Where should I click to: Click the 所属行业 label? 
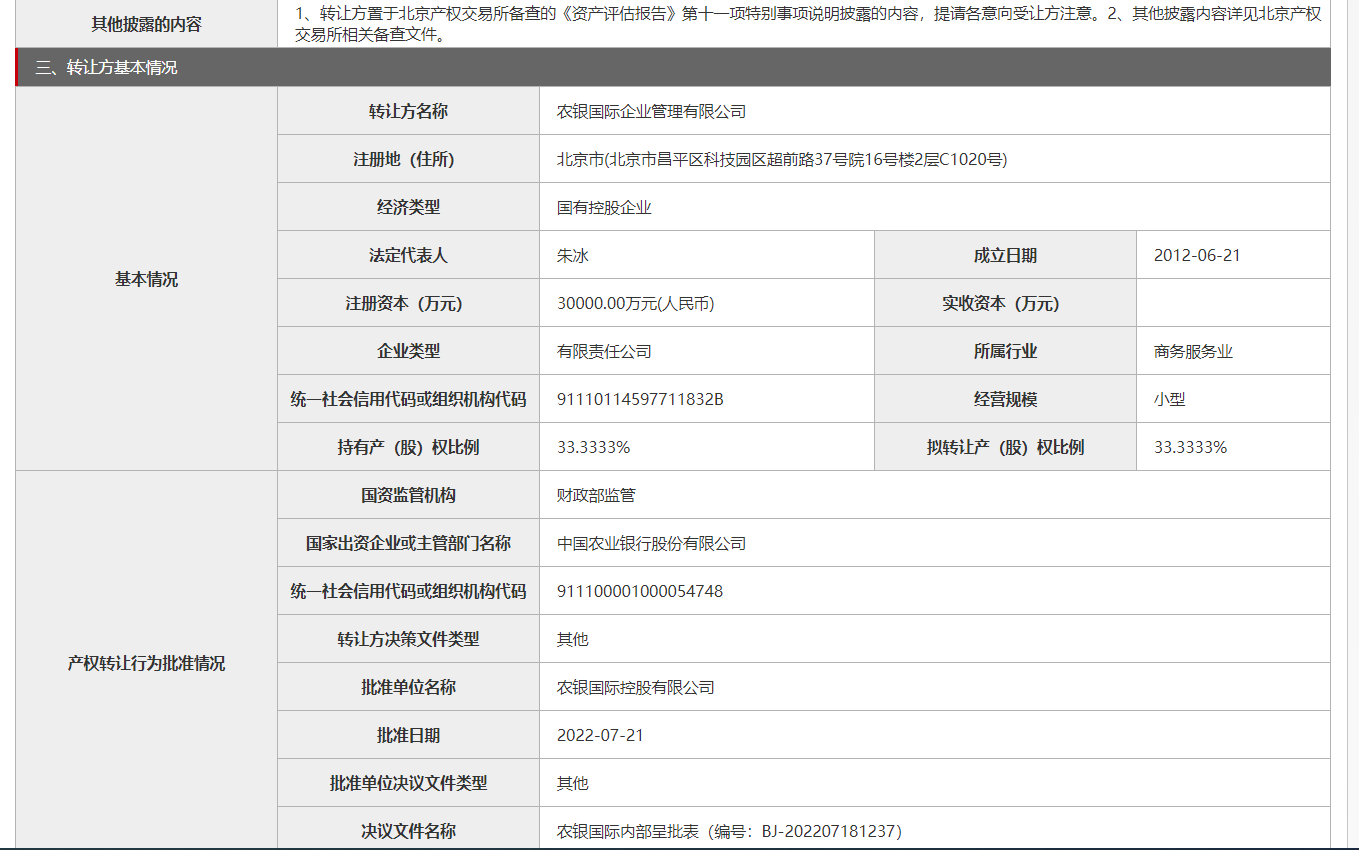pyautogui.click(x=1005, y=352)
